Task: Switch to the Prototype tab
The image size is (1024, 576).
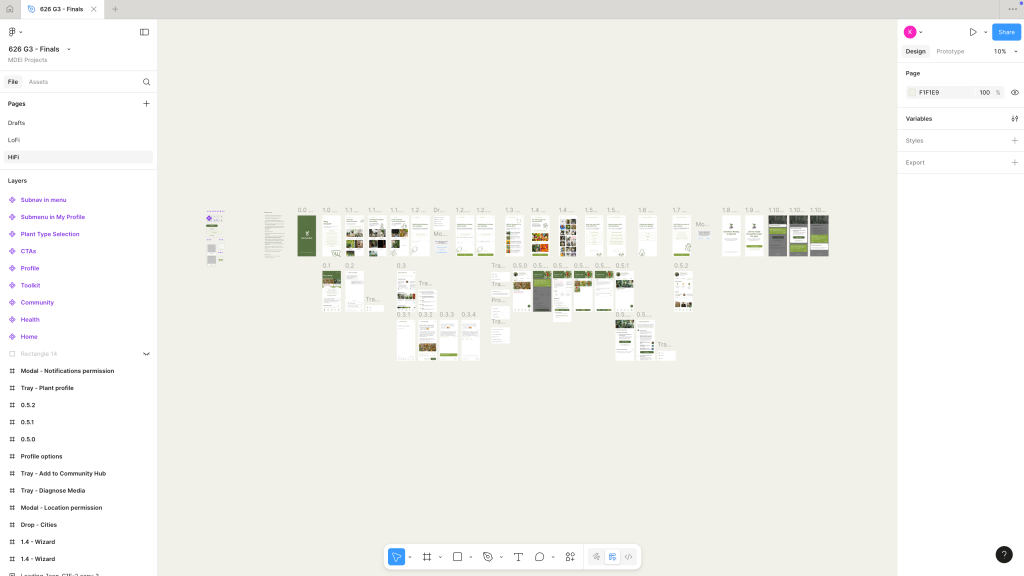Action: tap(950, 51)
